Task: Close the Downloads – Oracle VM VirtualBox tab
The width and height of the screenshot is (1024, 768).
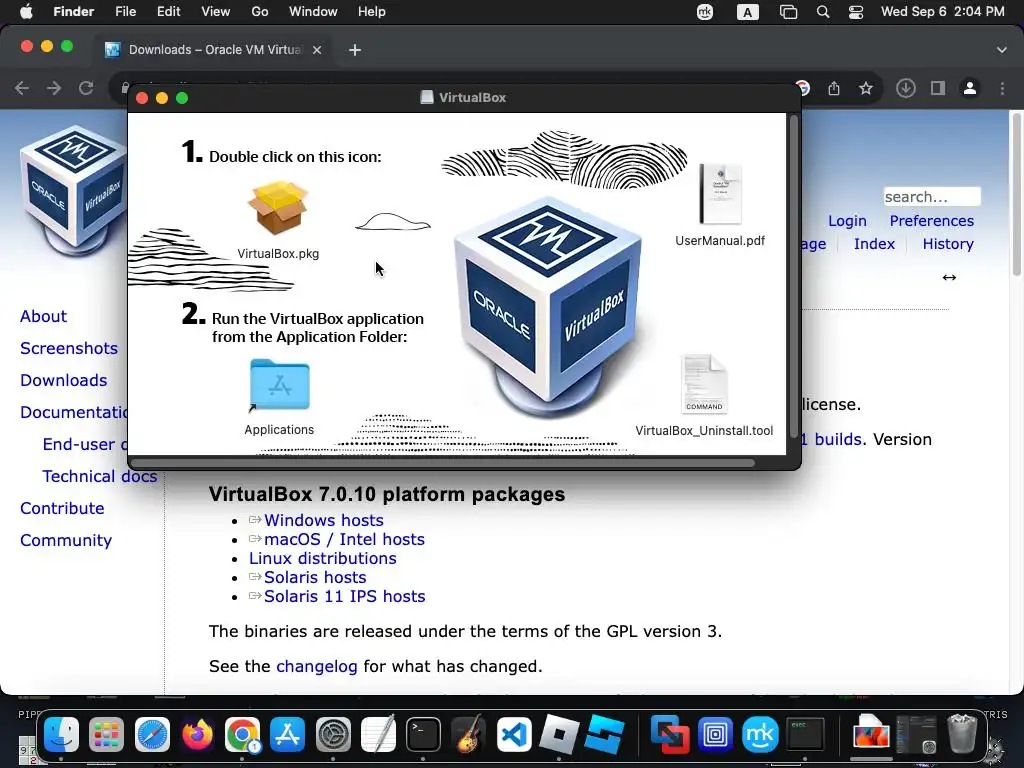Action: pos(317,50)
